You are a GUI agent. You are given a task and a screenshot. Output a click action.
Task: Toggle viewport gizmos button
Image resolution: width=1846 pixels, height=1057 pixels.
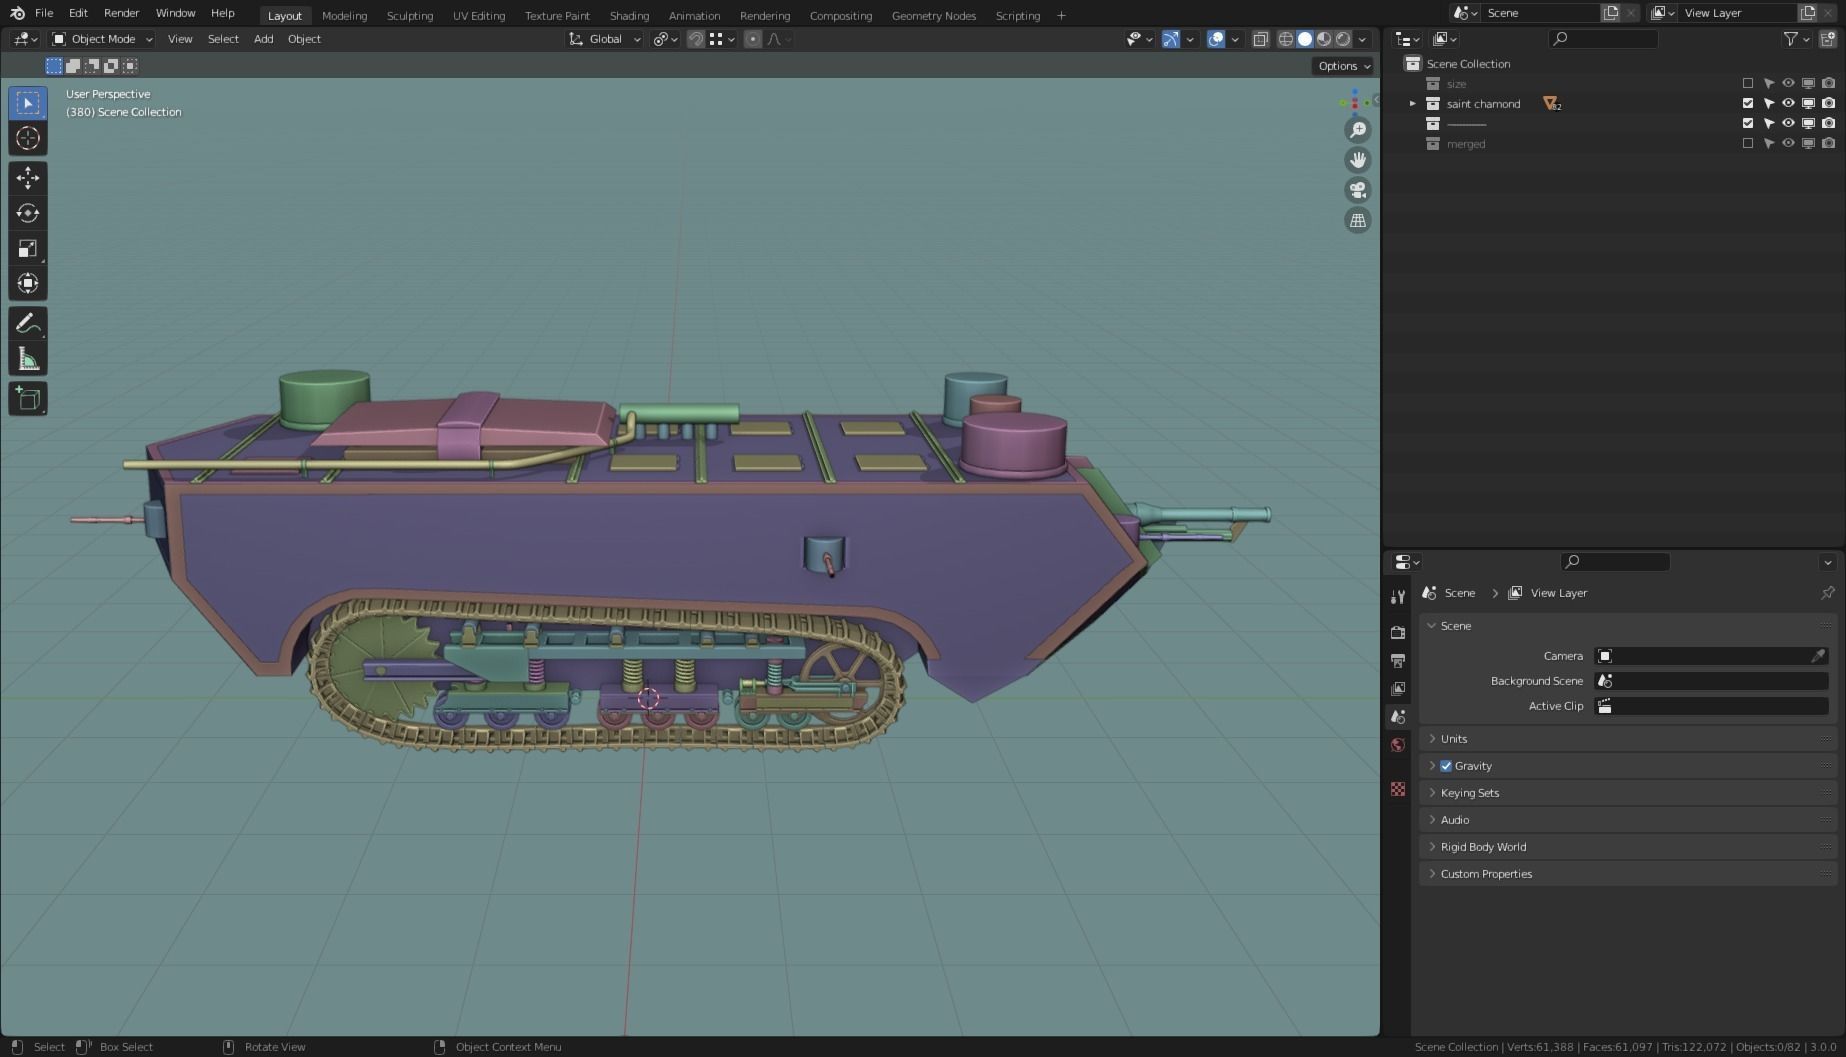[x=1170, y=39]
